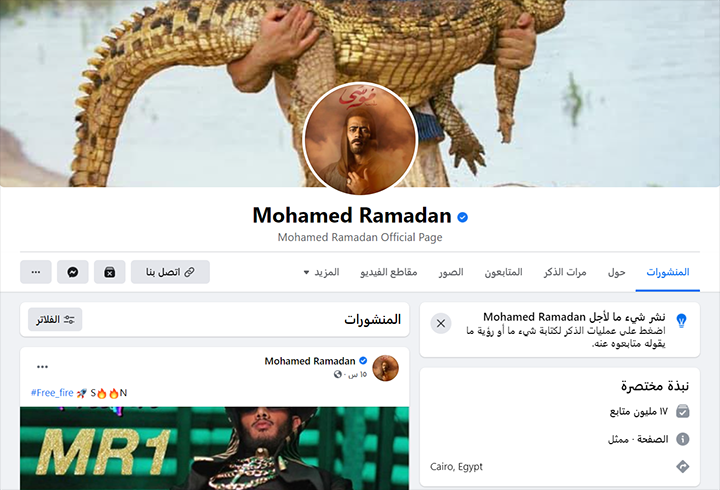The width and height of the screenshot is (720, 490).
Task: Click the اتصل بنا contact button
Action: click(x=170, y=272)
